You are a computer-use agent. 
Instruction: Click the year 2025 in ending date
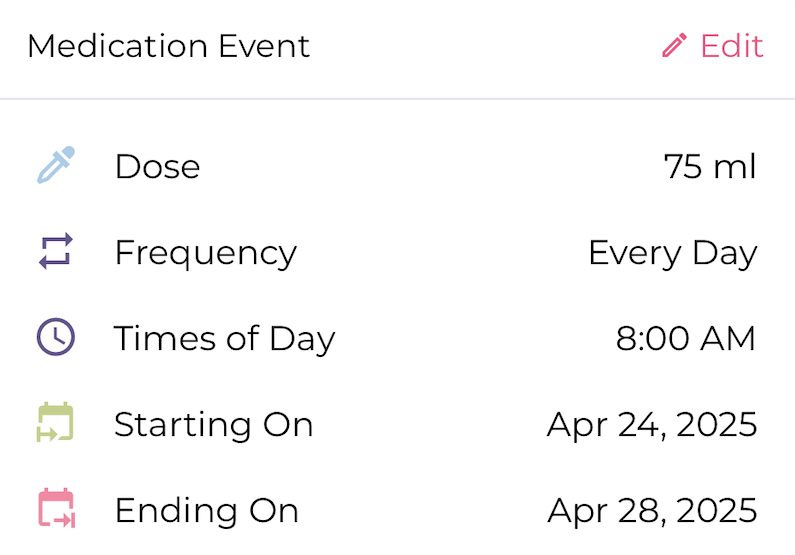click(716, 510)
